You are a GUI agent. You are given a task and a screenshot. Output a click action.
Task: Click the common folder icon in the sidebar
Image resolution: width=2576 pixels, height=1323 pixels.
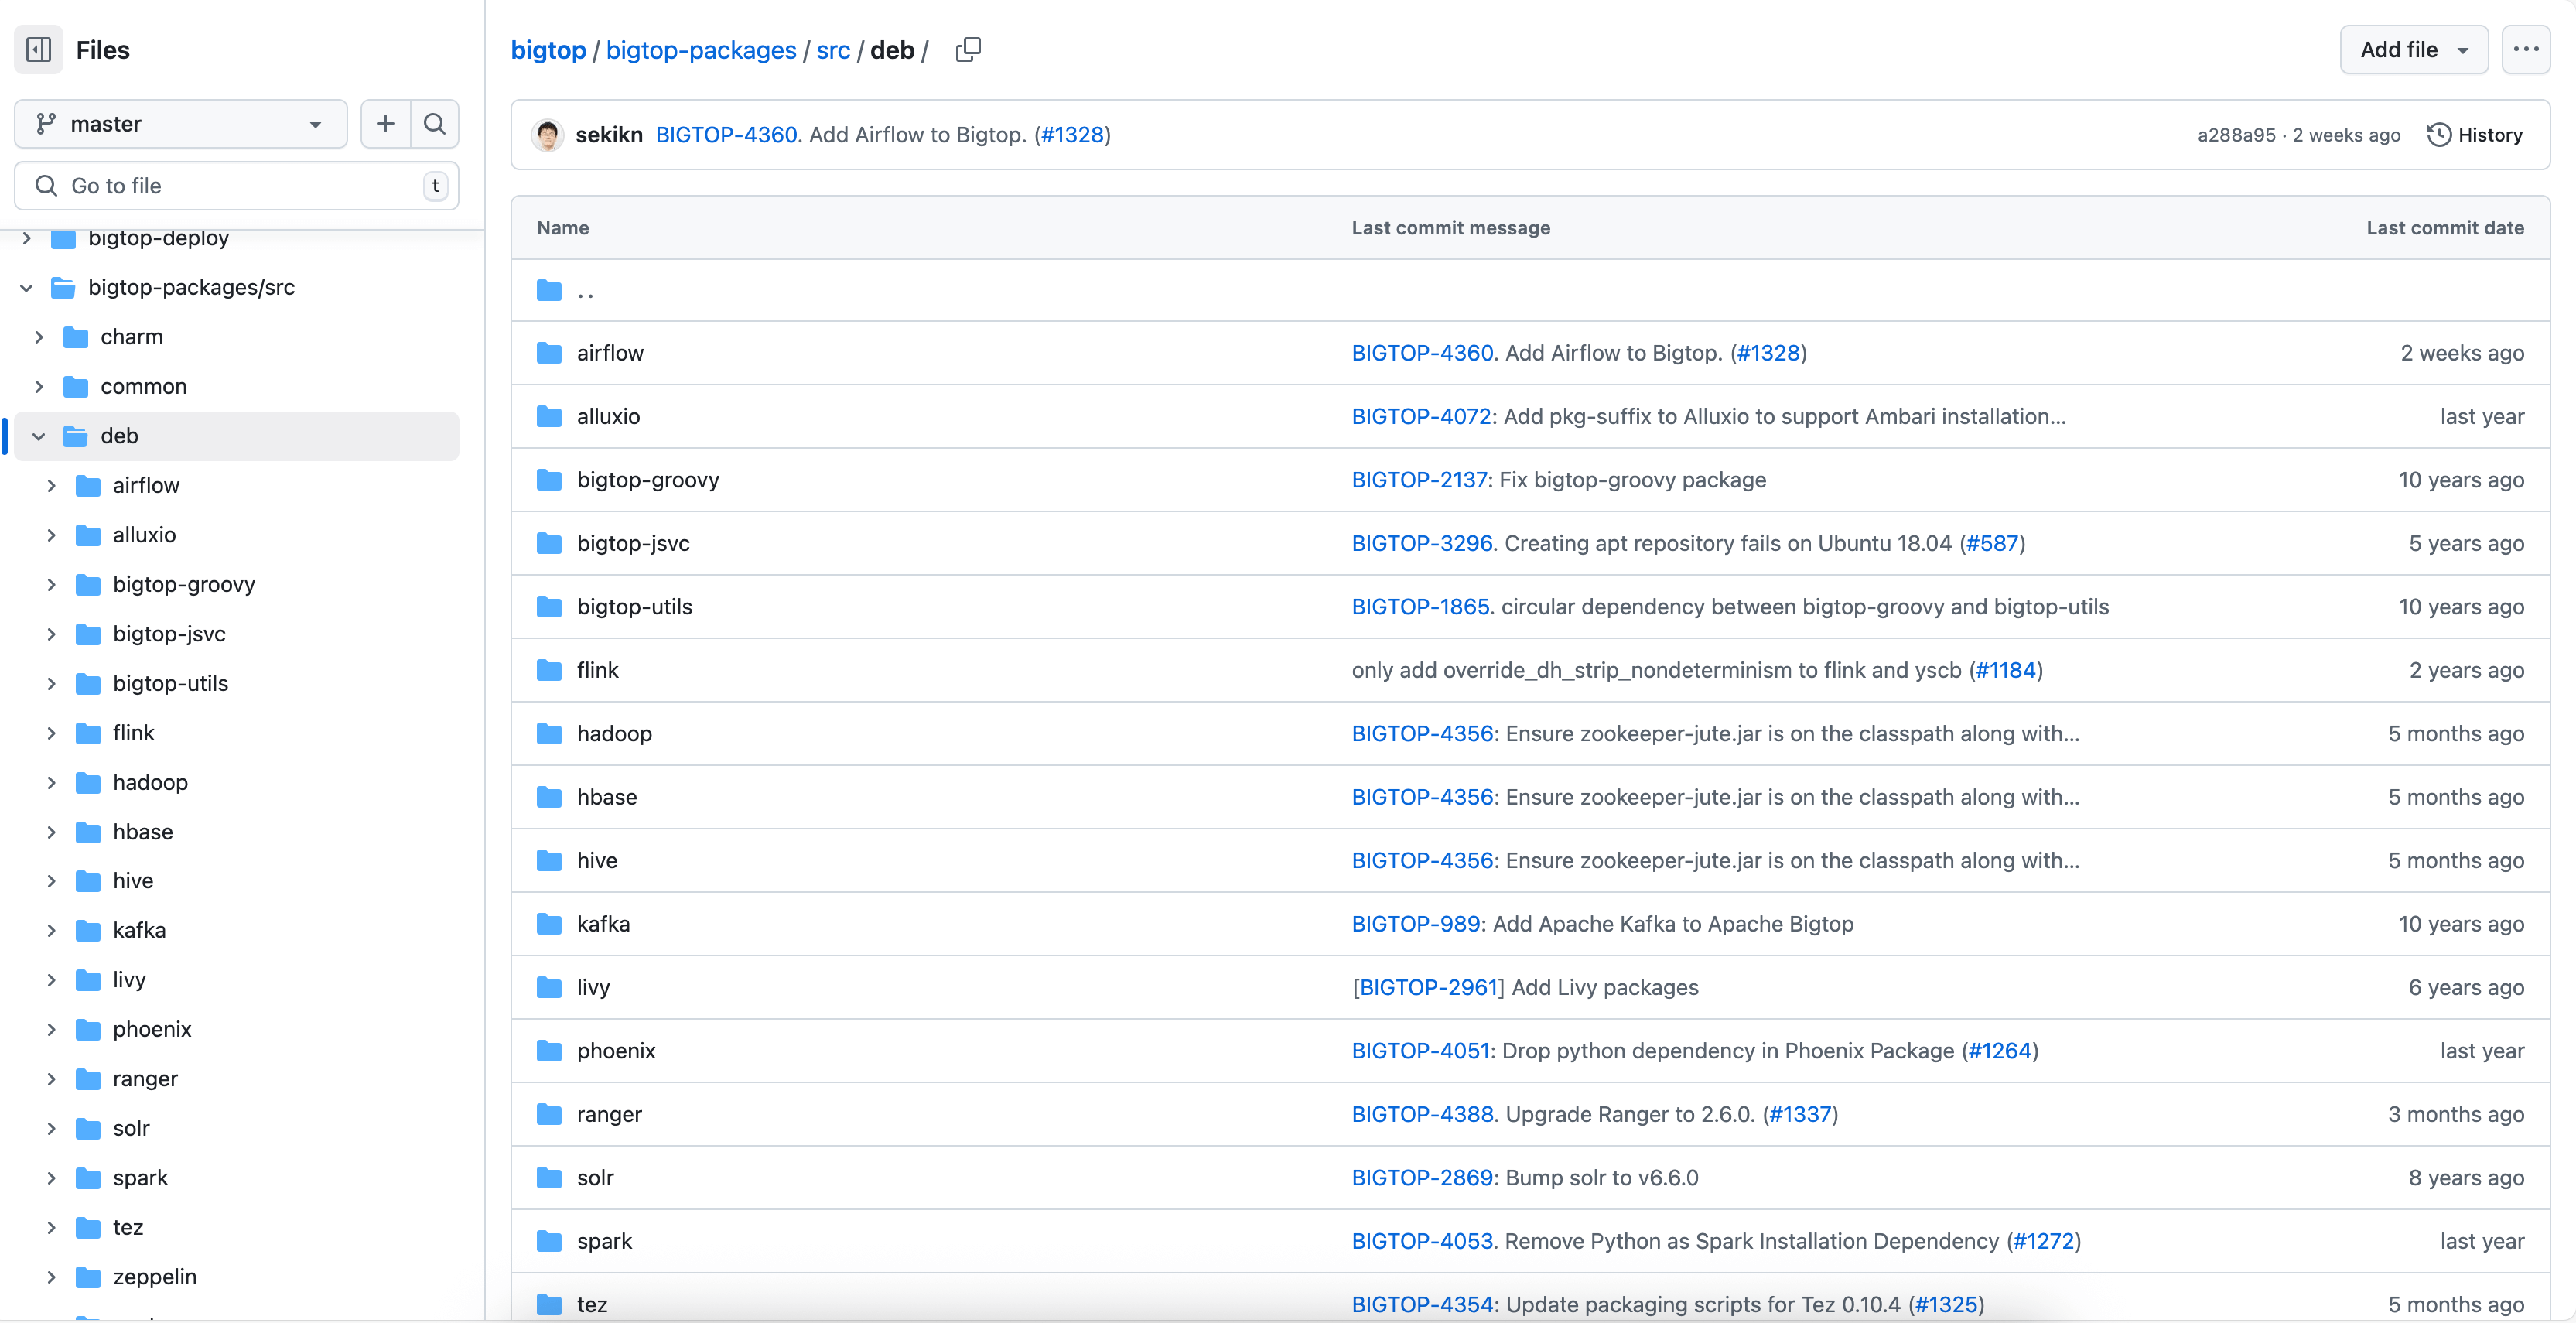coord(76,386)
